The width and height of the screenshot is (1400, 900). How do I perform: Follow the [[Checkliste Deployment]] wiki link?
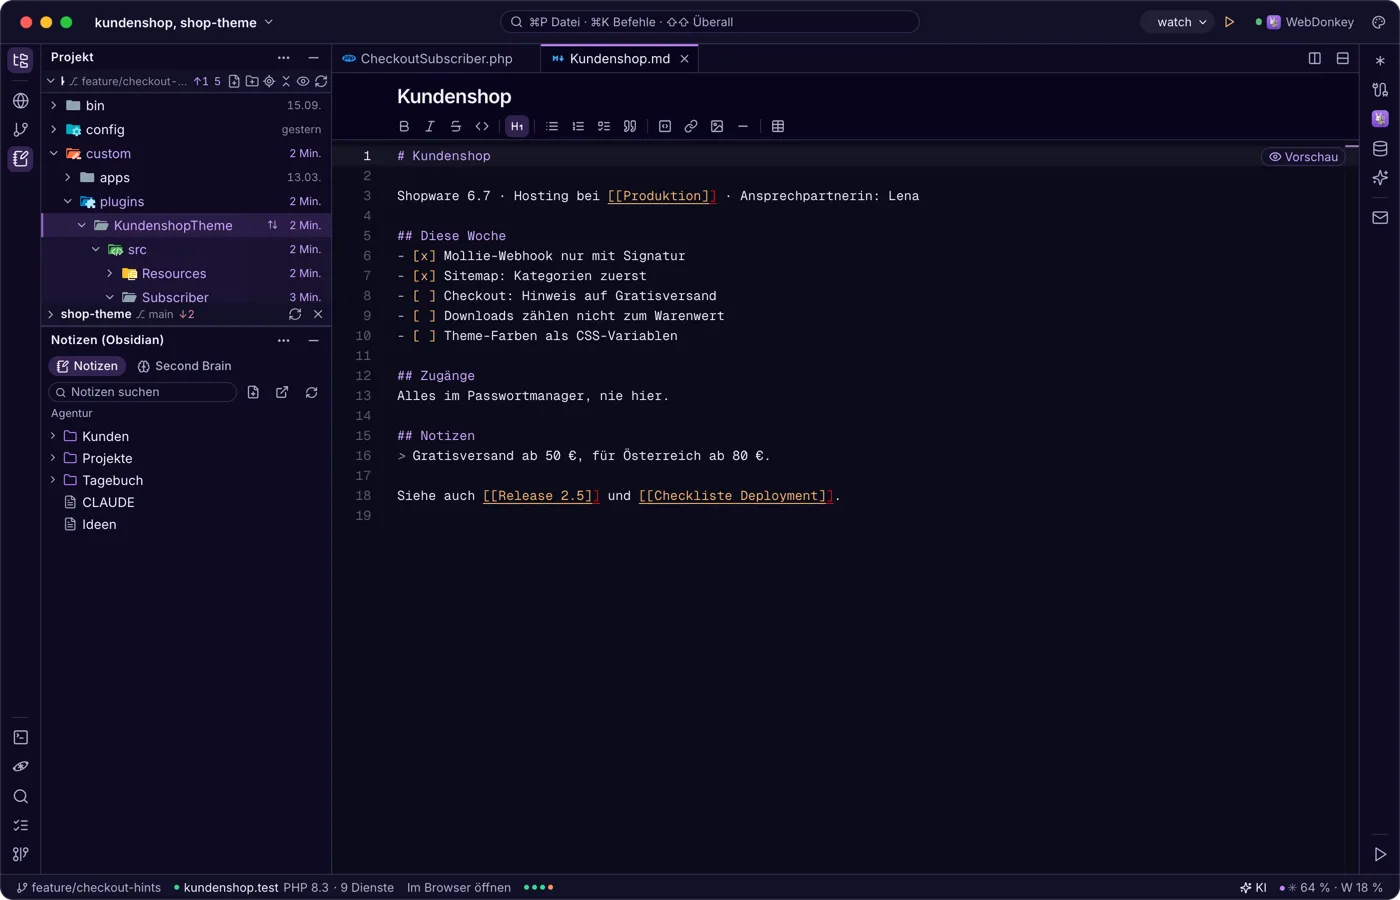click(736, 496)
